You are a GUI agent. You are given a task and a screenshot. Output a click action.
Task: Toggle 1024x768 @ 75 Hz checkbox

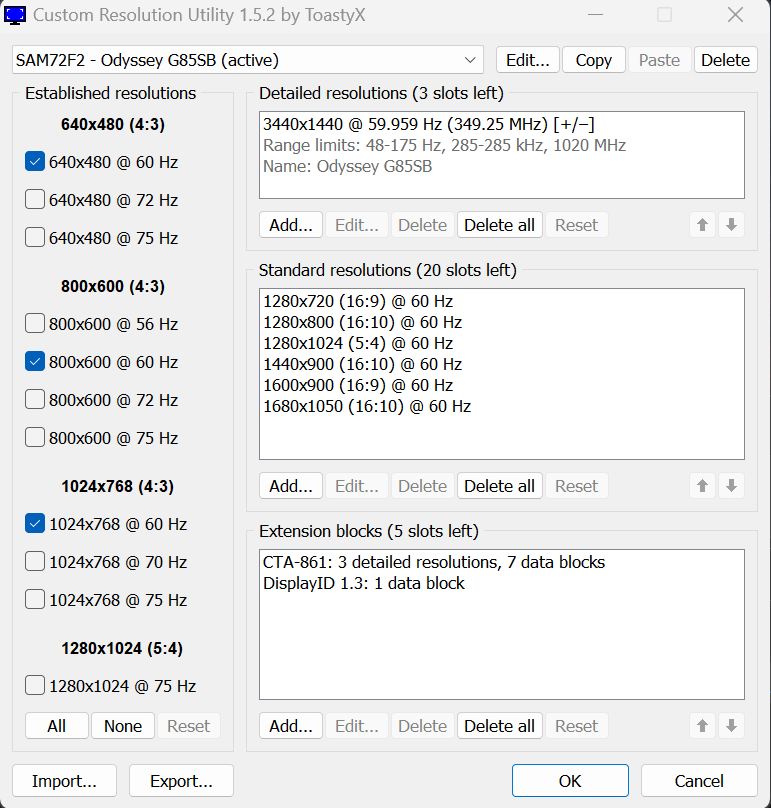point(35,600)
